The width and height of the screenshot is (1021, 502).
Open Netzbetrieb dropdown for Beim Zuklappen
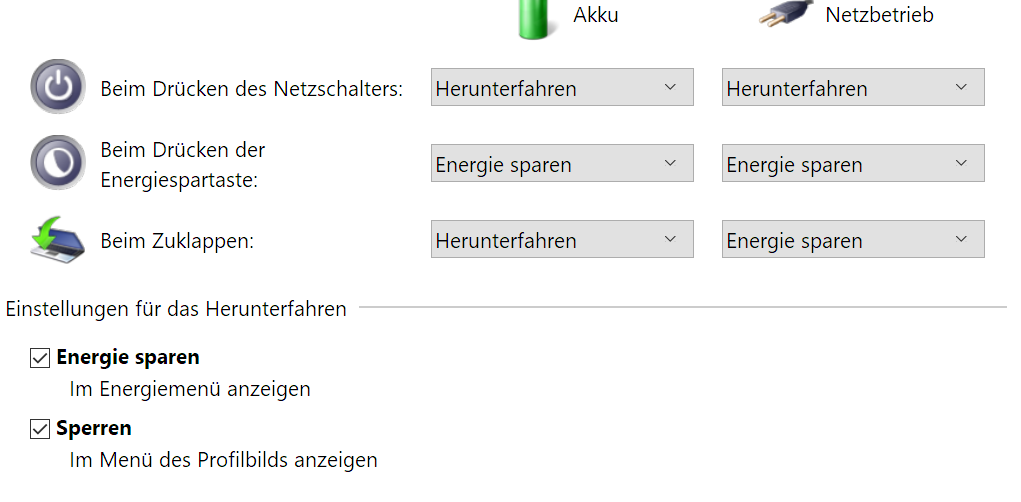852,240
